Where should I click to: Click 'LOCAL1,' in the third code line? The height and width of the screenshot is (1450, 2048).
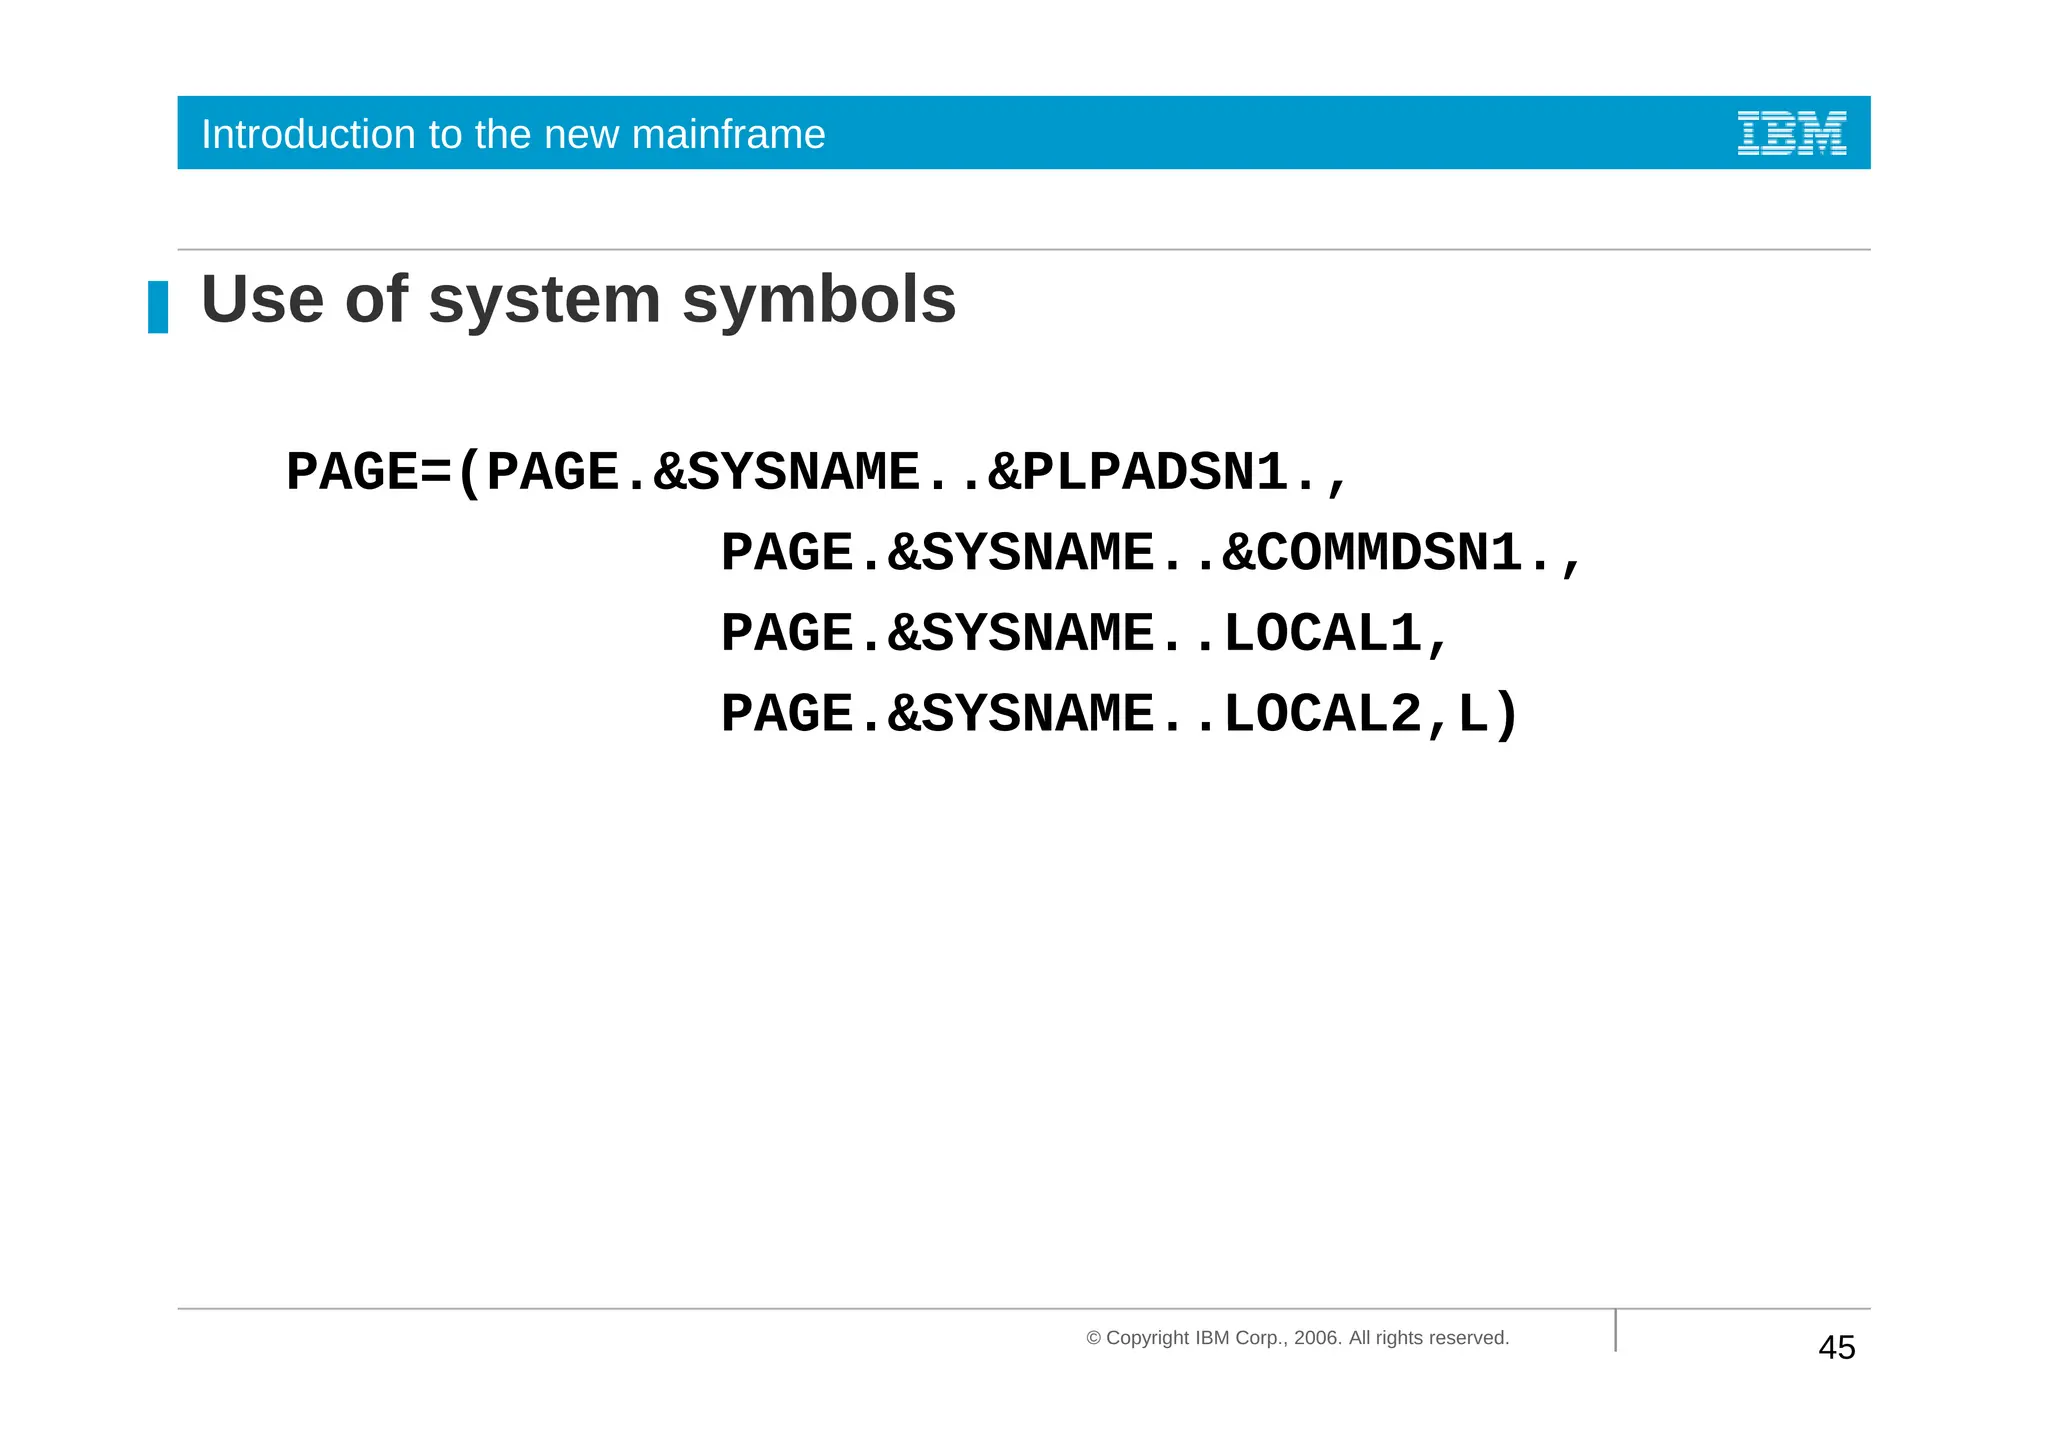tap(1336, 634)
